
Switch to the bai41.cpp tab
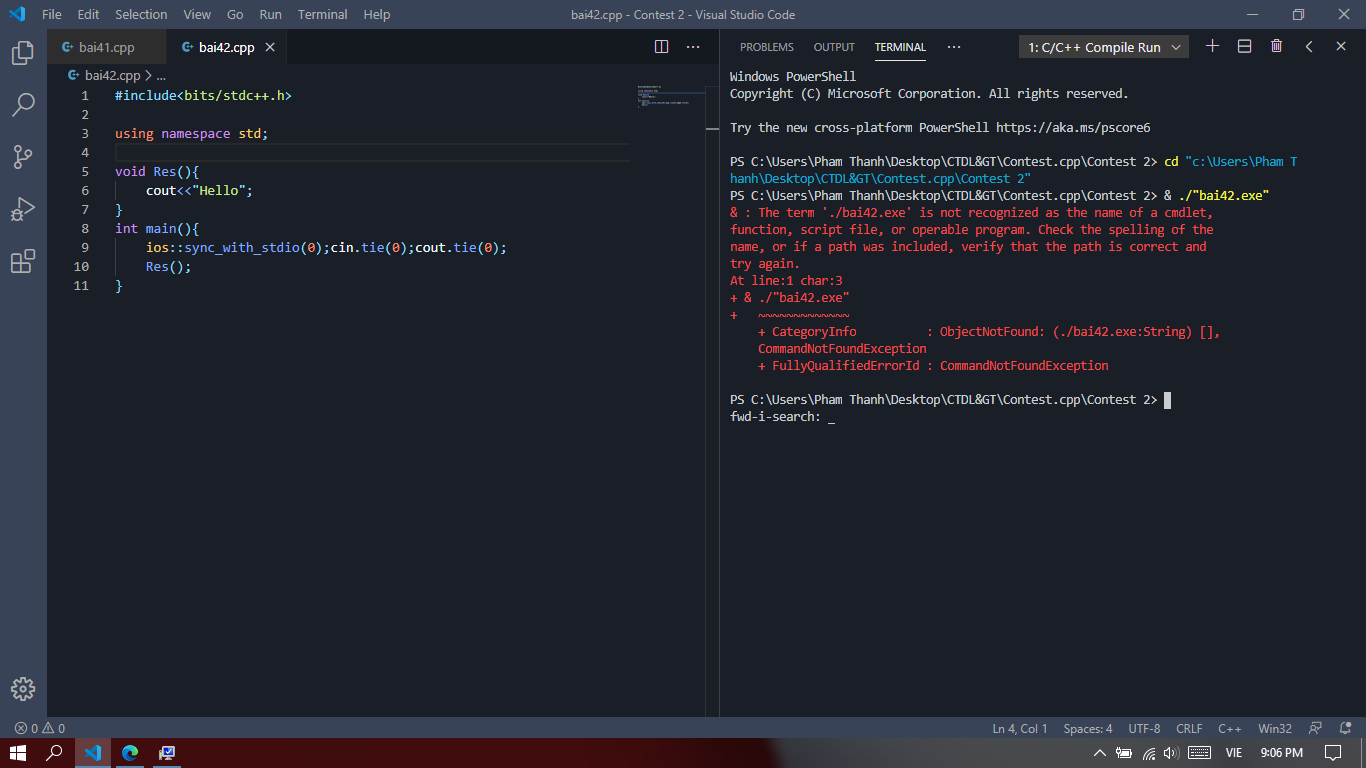coord(106,47)
